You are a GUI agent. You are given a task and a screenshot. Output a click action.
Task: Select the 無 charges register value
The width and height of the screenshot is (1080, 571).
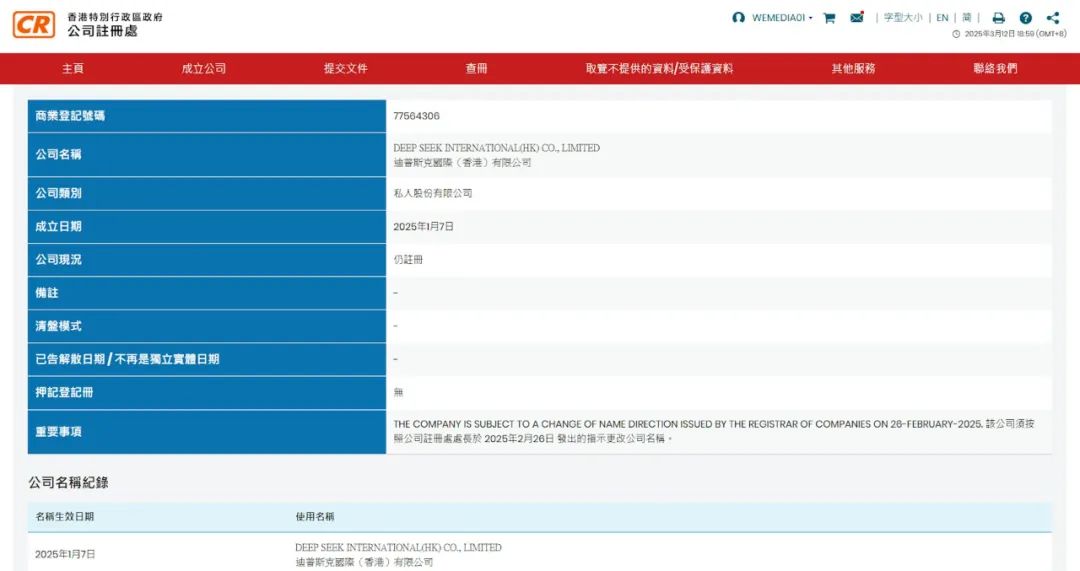pyautogui.click(x=398, y=392)
